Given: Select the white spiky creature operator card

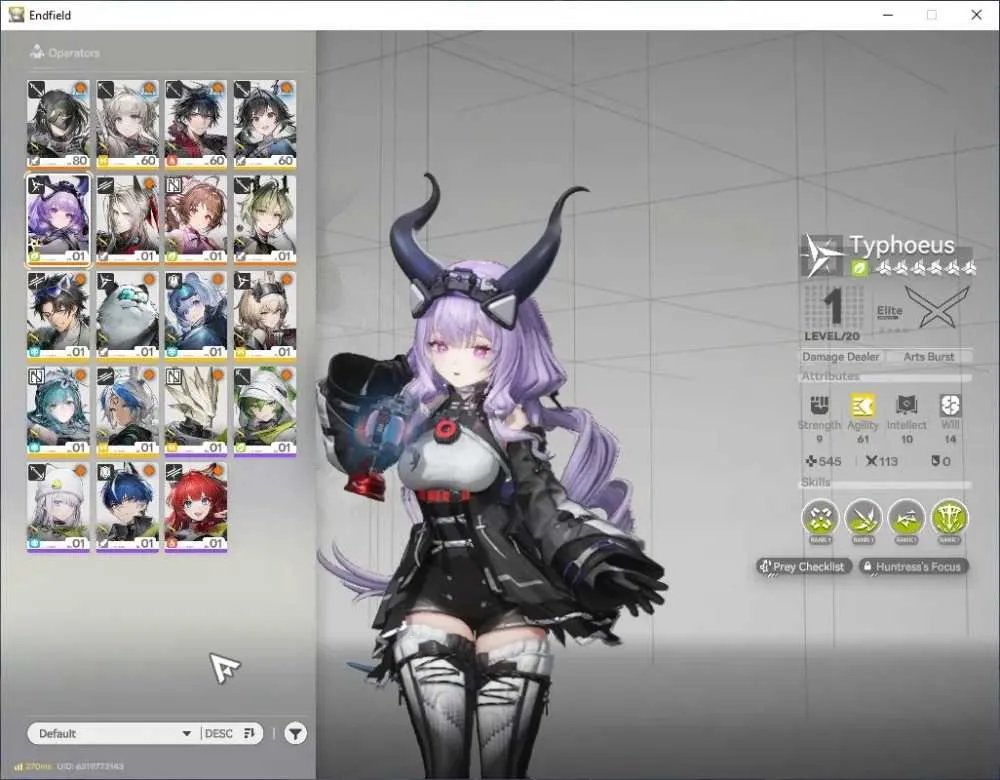Looking at the screenshot, I should coord(196,411).
